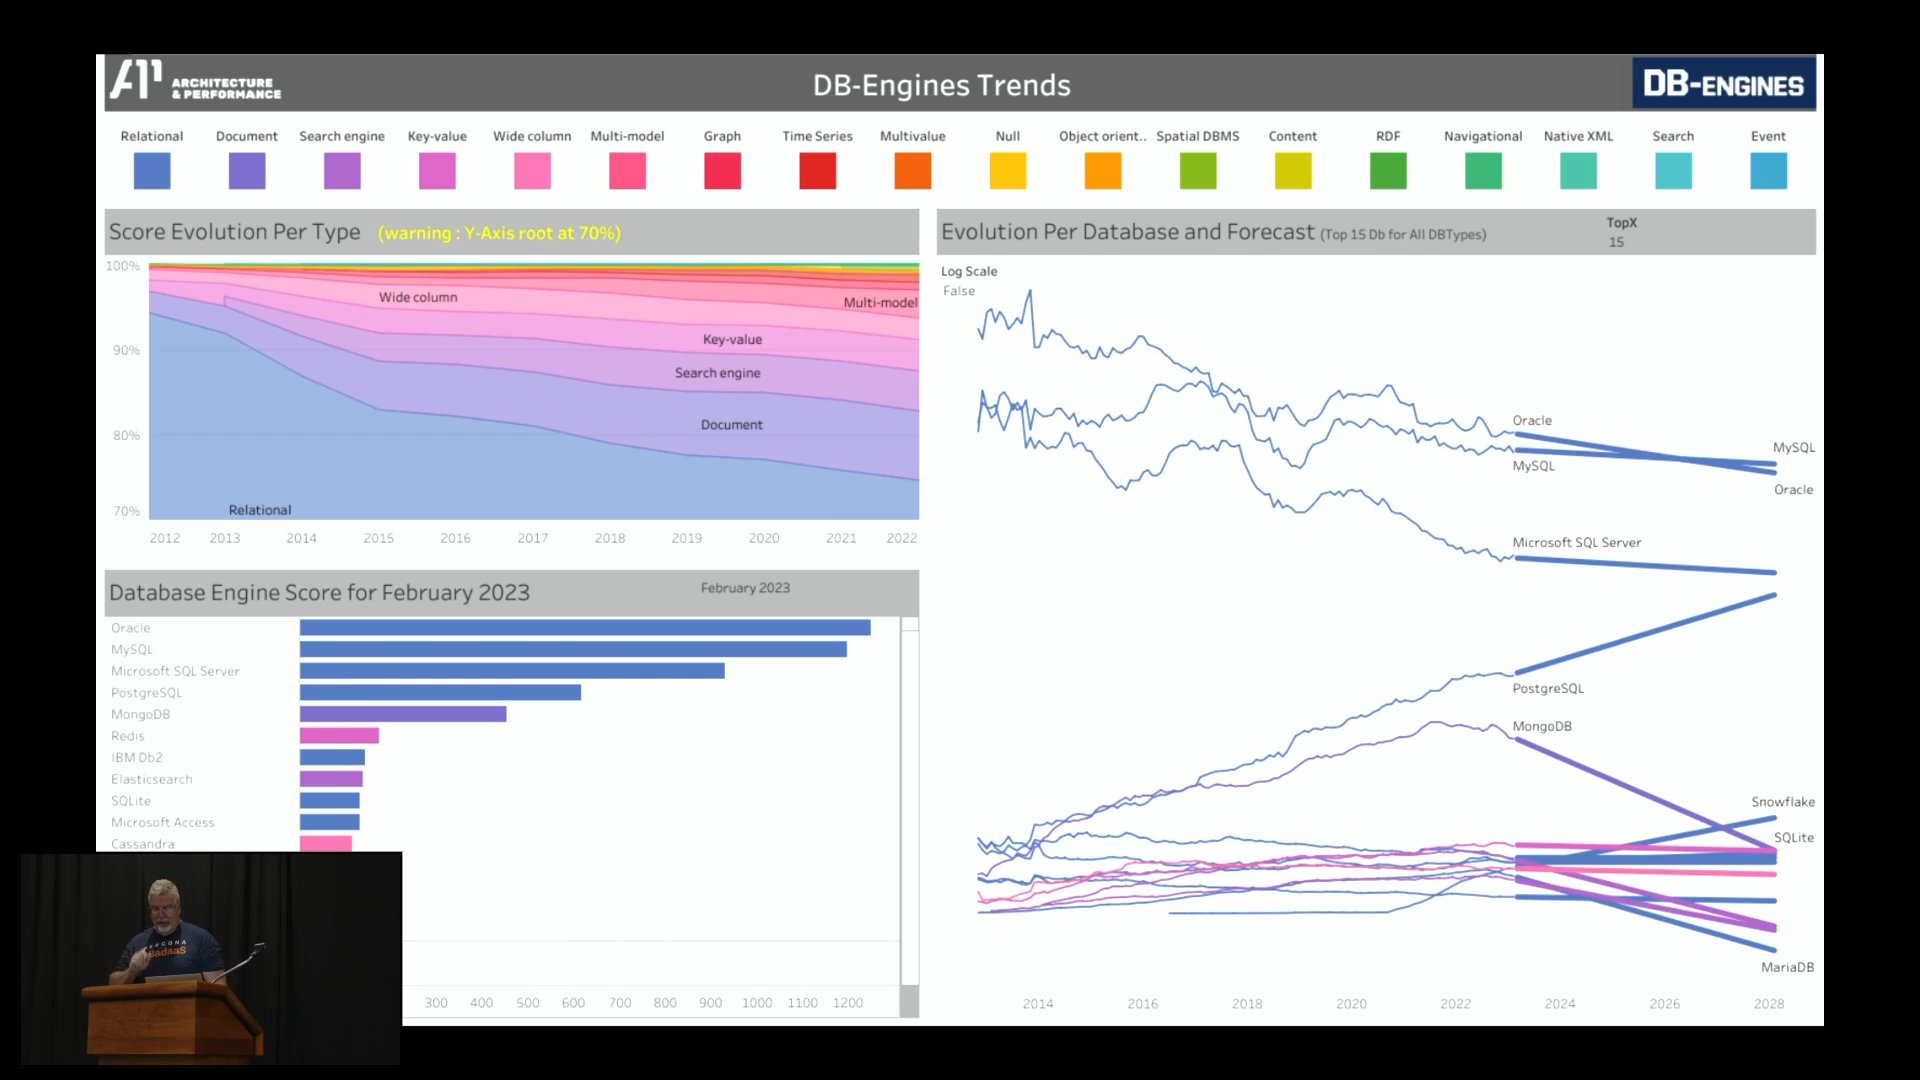Click the Search teal legend swatch
The height and width of the screenshot is (1080, 1920).
pos(1673,171)
